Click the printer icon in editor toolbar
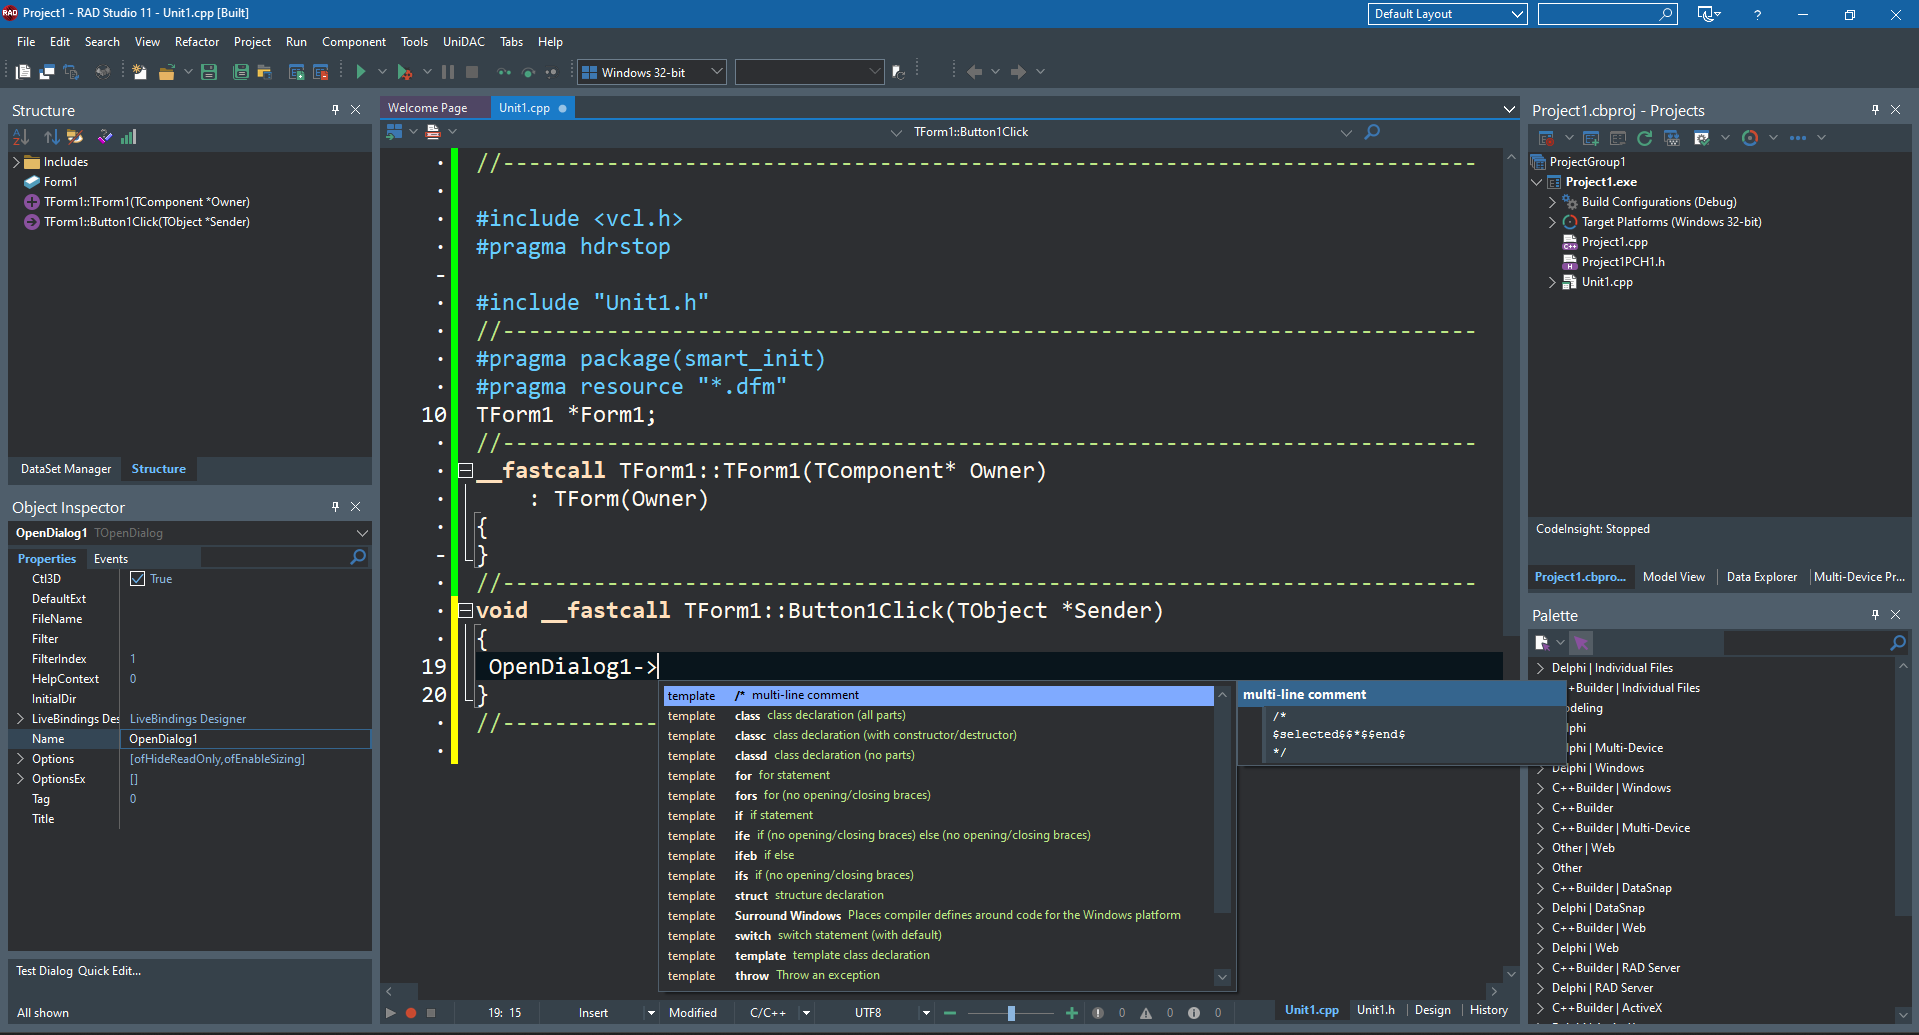Screen dimensions: 1919x1035 point(433,132)
